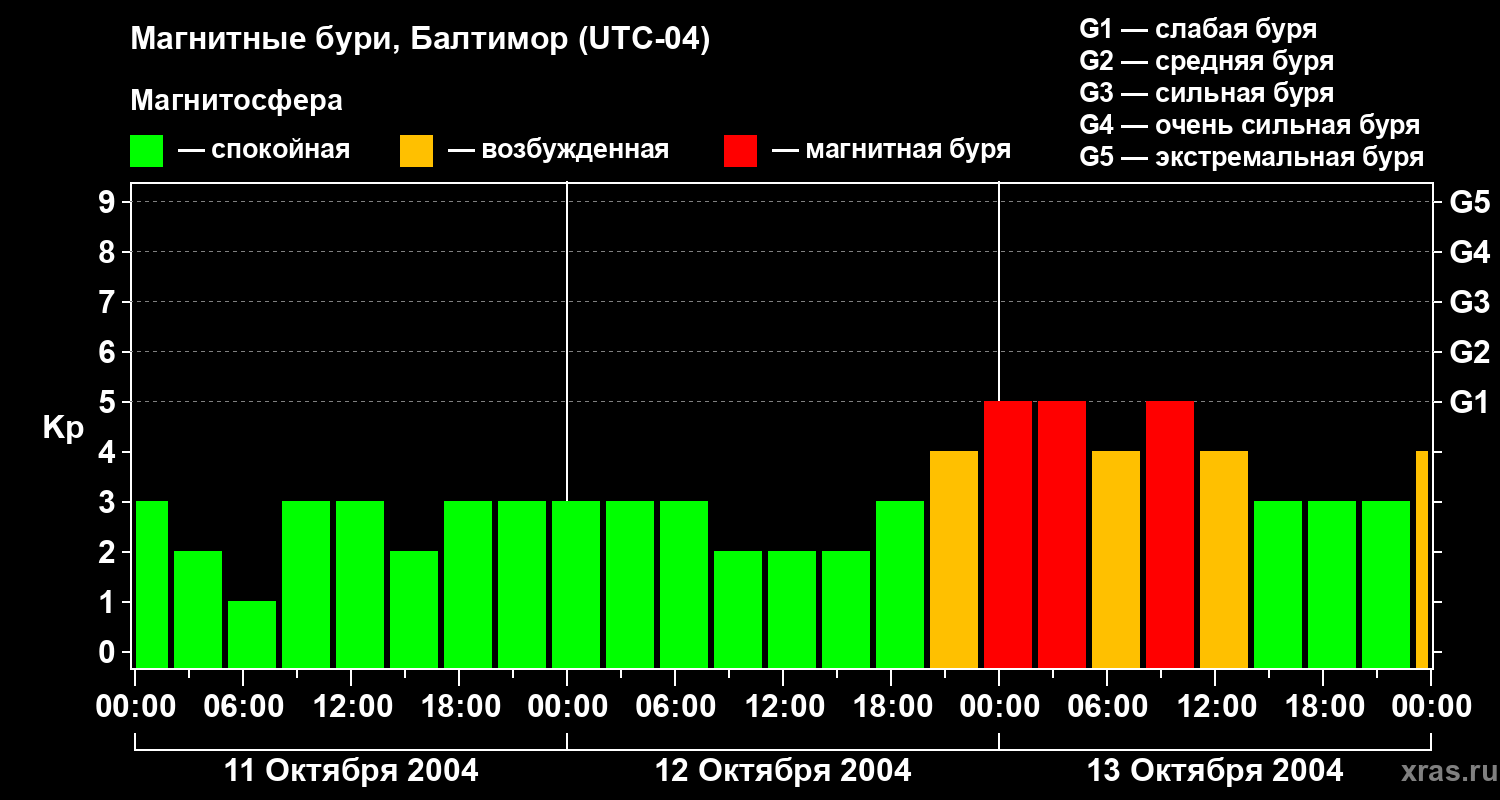Screen dimensions: 1500x800
Task: Click the '13 Октября 2004' date label
Action: click(x=1215, y=771)
